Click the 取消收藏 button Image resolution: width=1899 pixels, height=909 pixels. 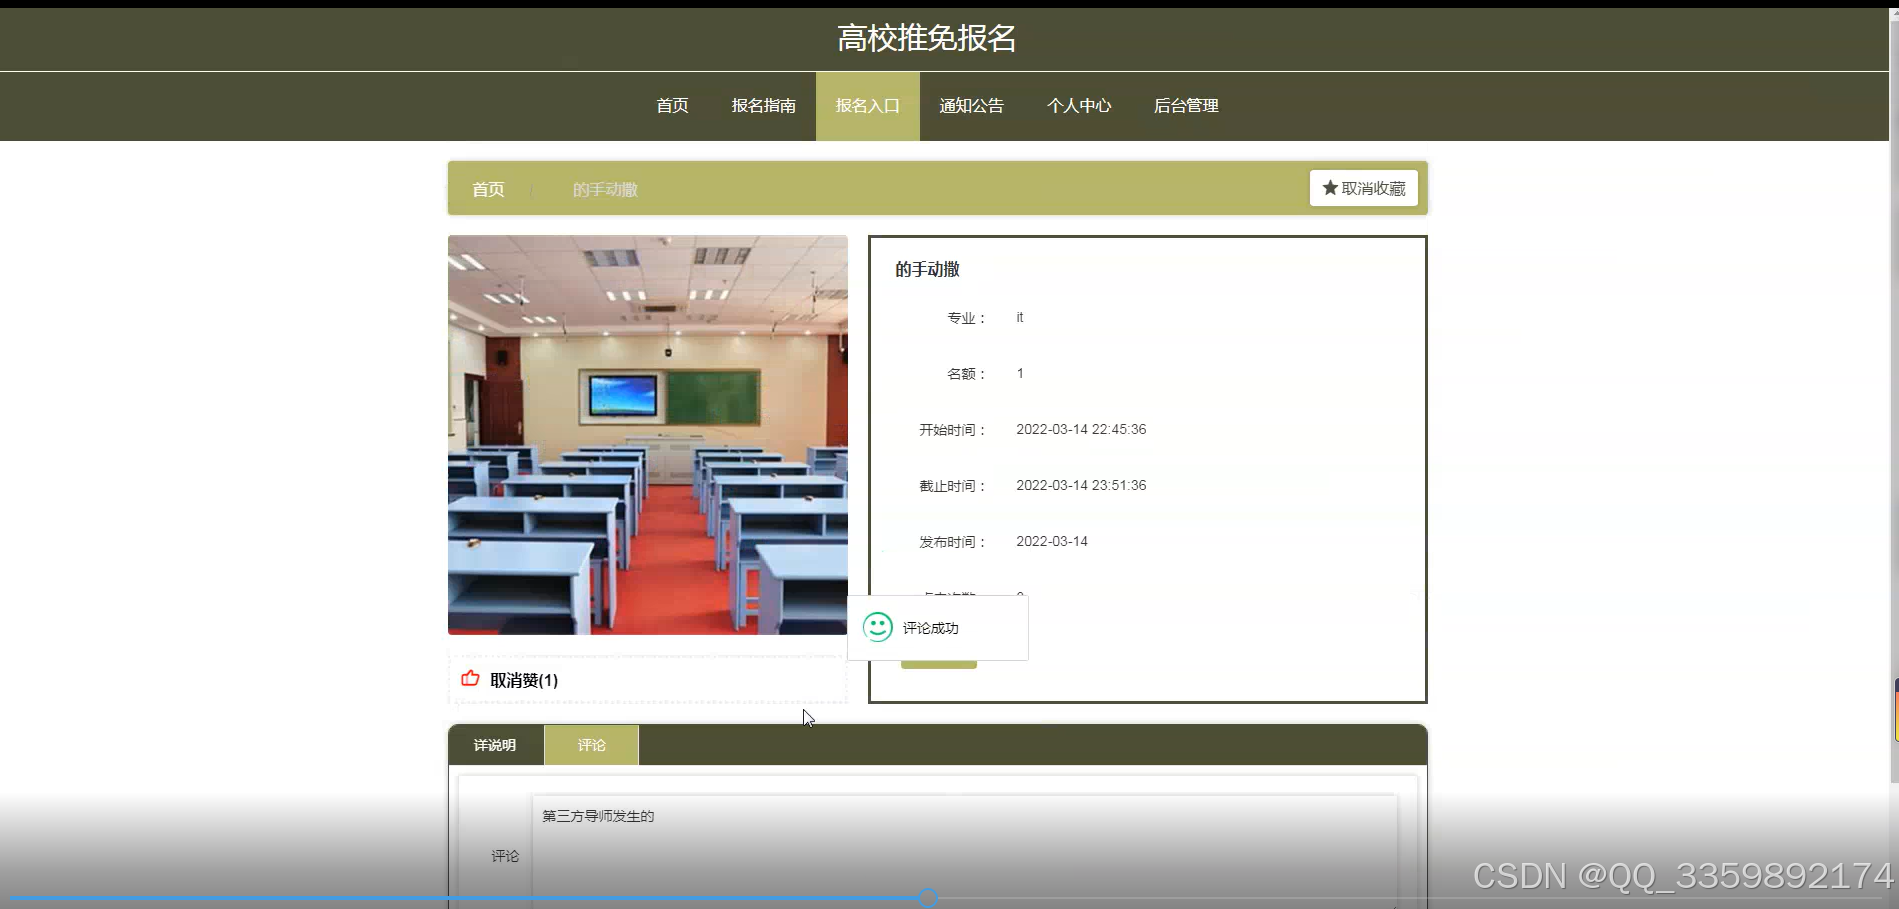1364,188
